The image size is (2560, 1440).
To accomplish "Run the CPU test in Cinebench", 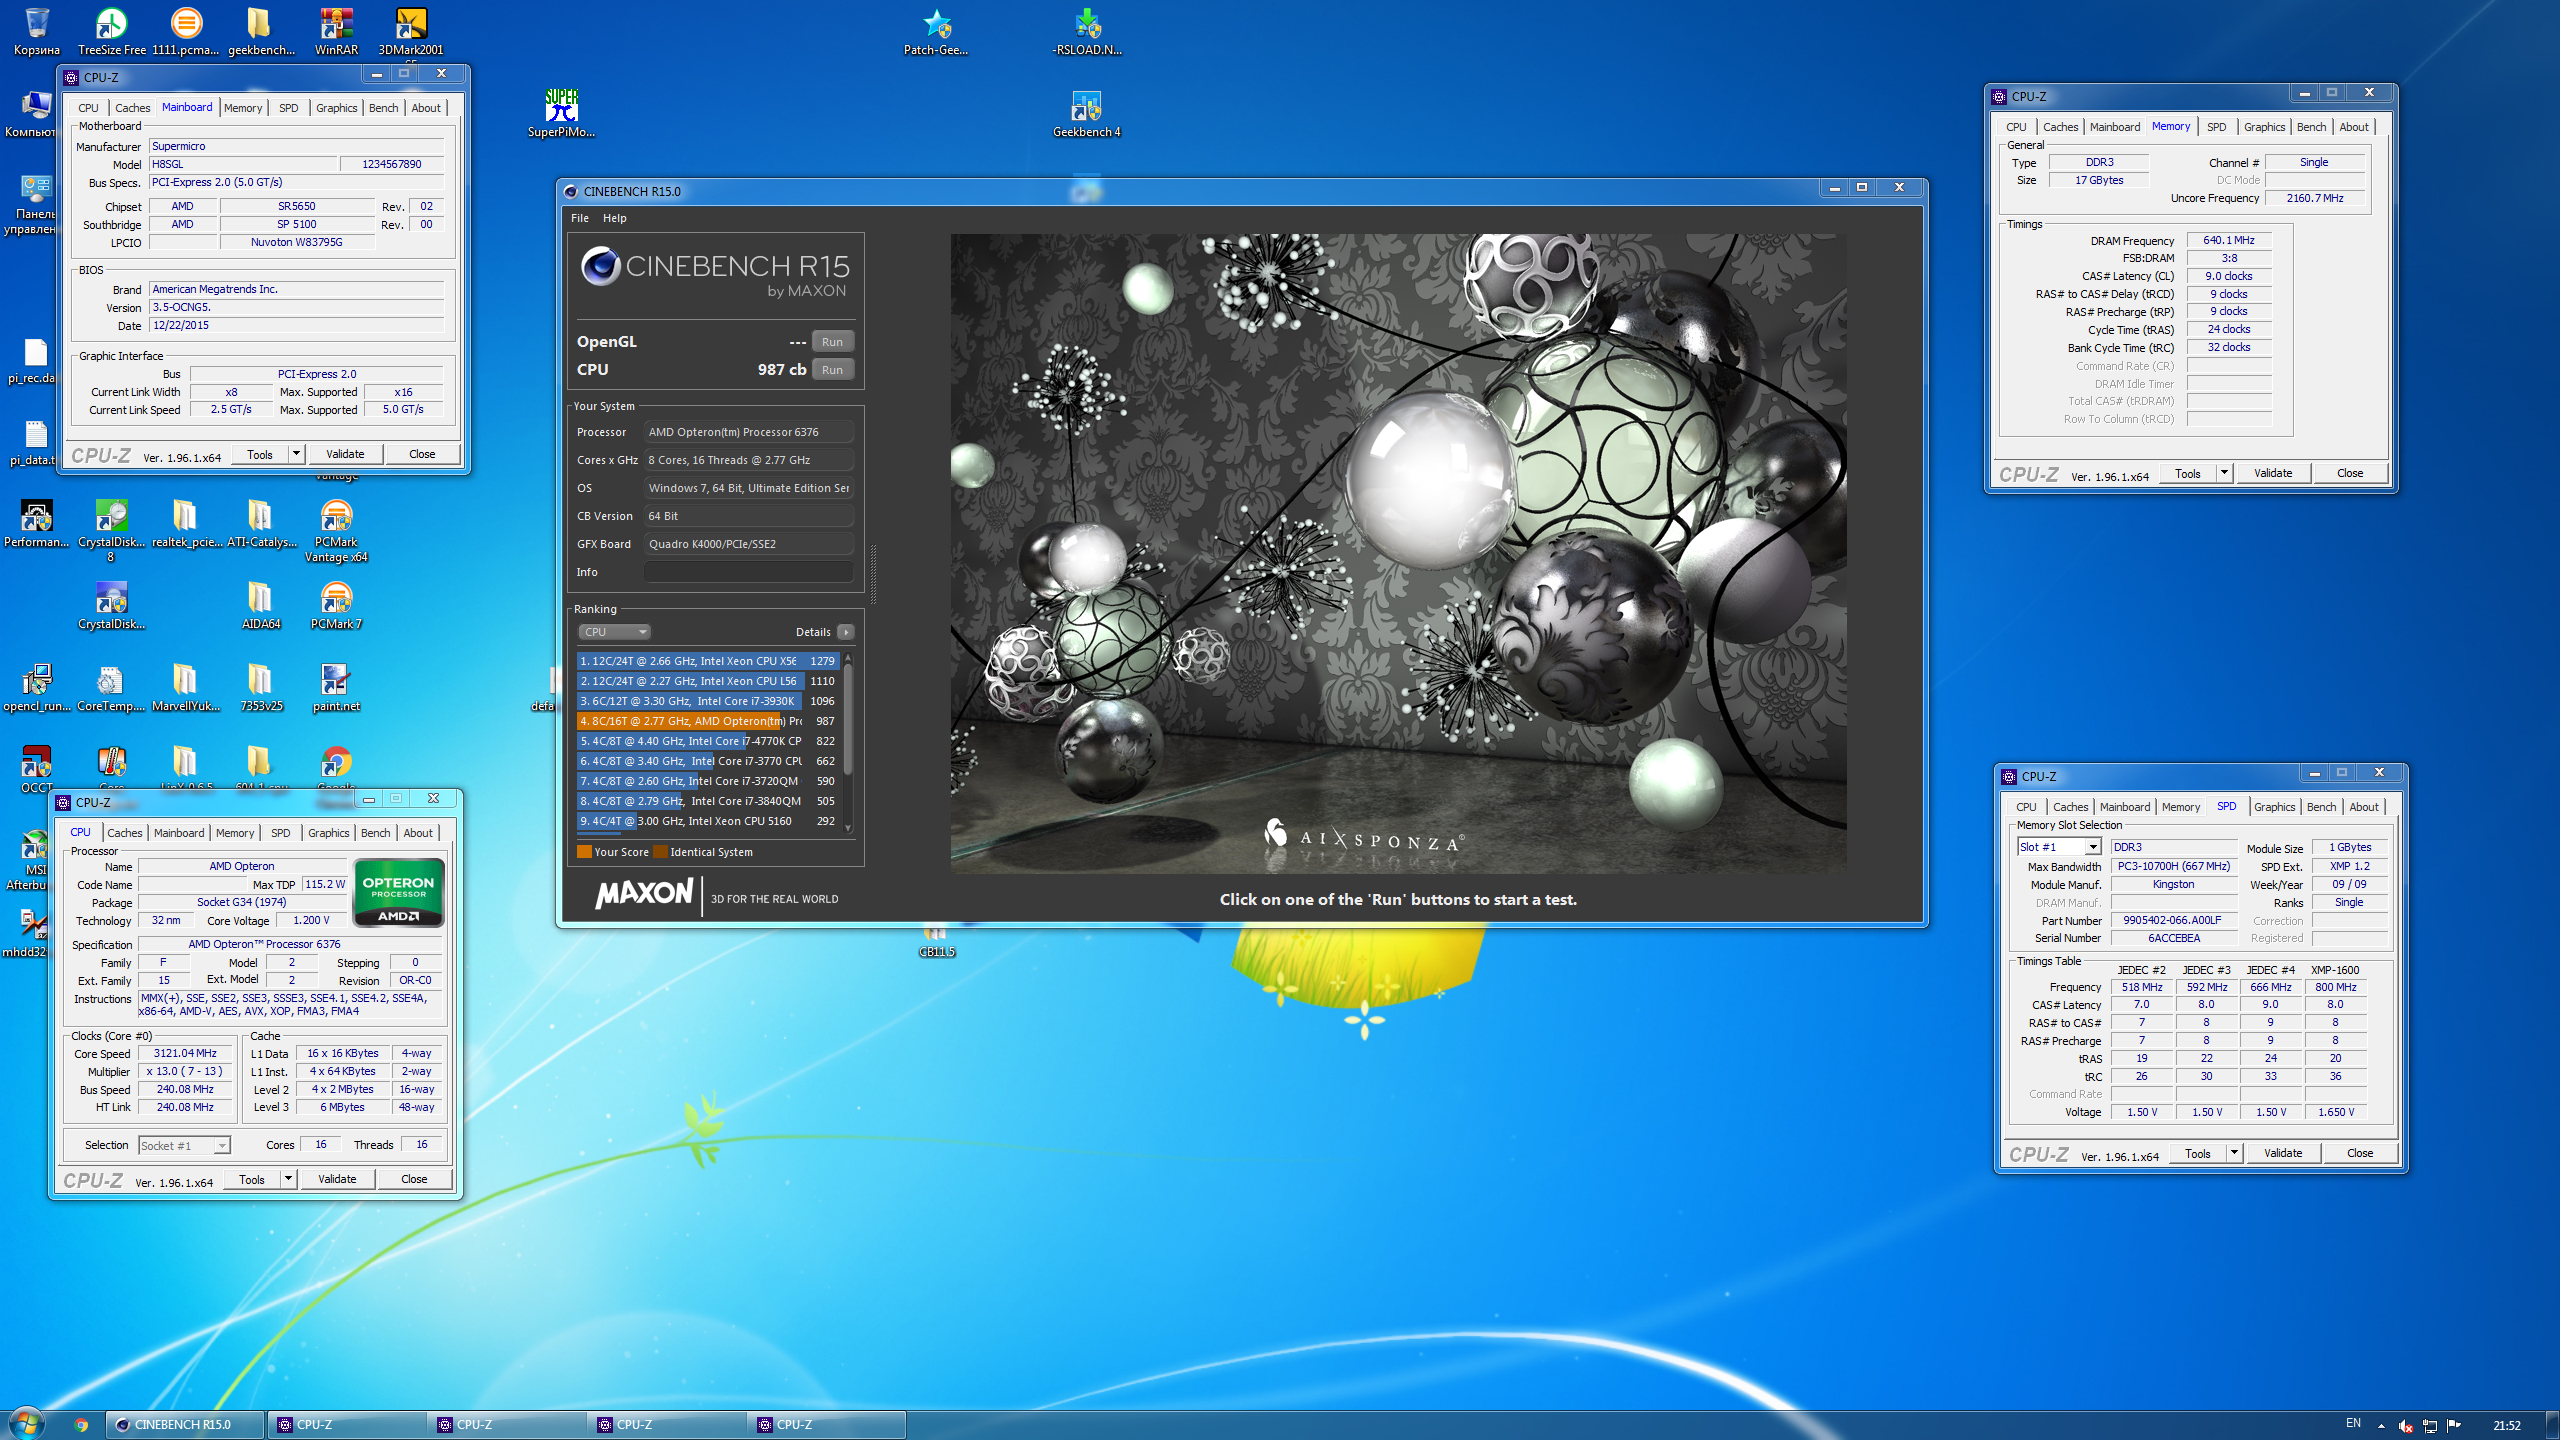I will coord(832,370).
